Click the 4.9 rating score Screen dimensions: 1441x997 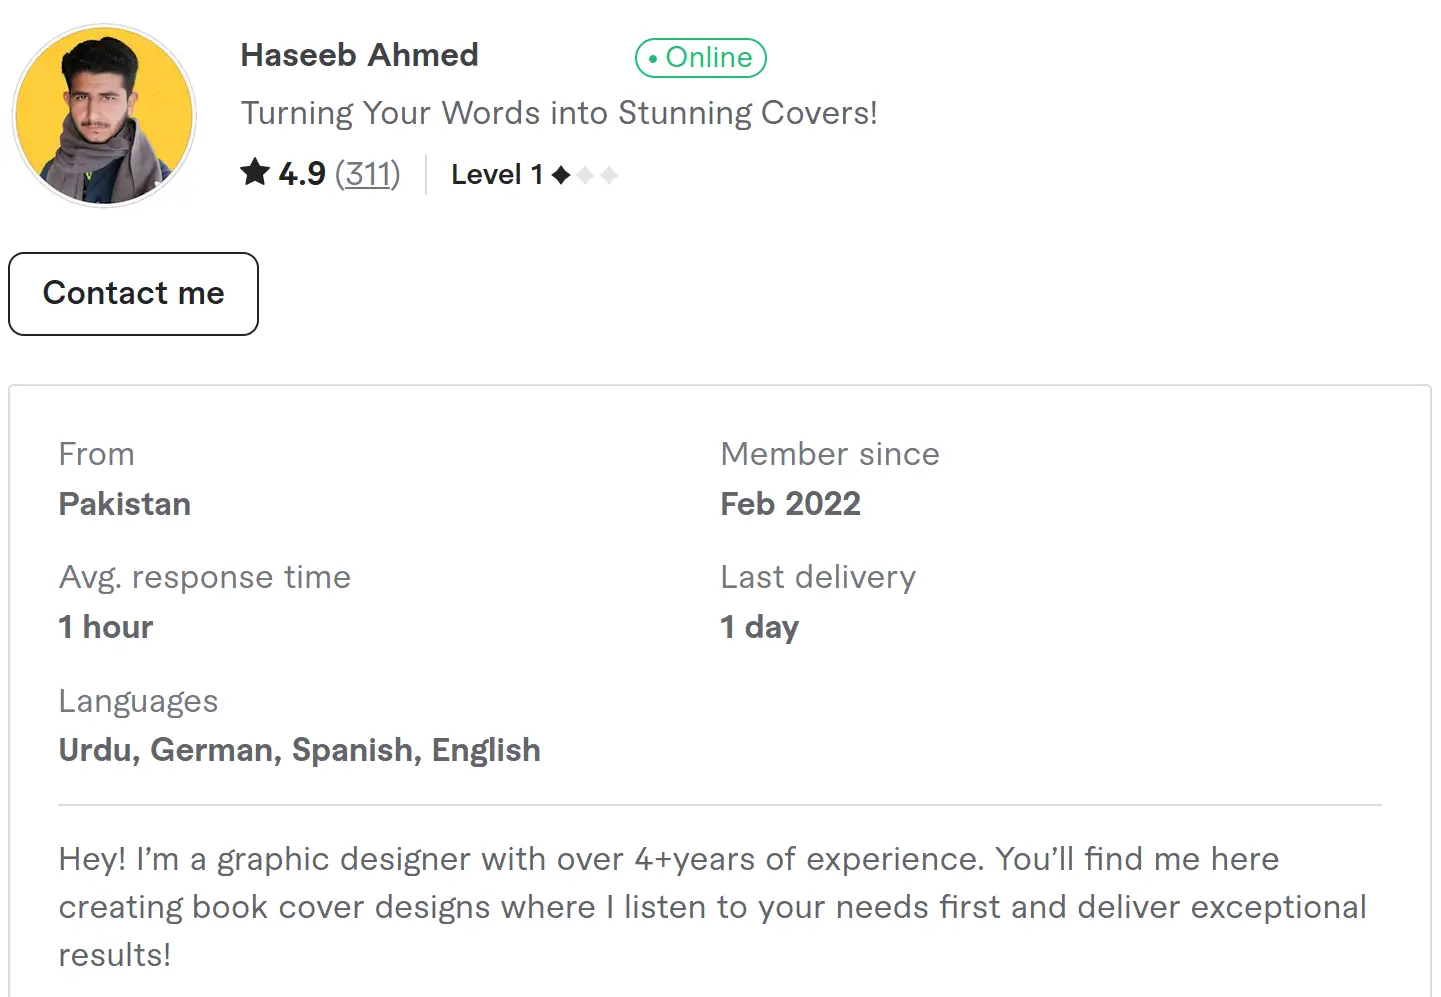pos(302,174)
